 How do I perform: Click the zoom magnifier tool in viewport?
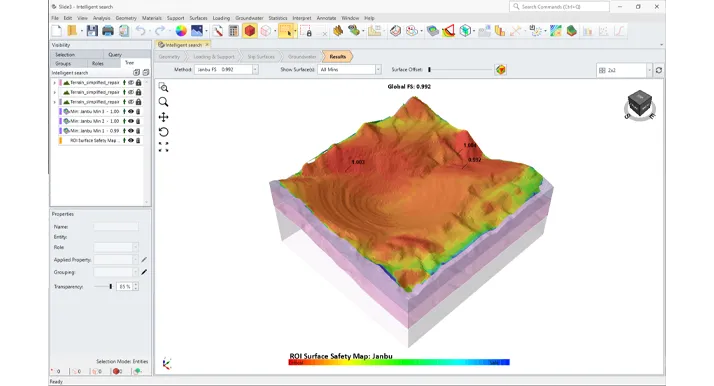point(163,102)
